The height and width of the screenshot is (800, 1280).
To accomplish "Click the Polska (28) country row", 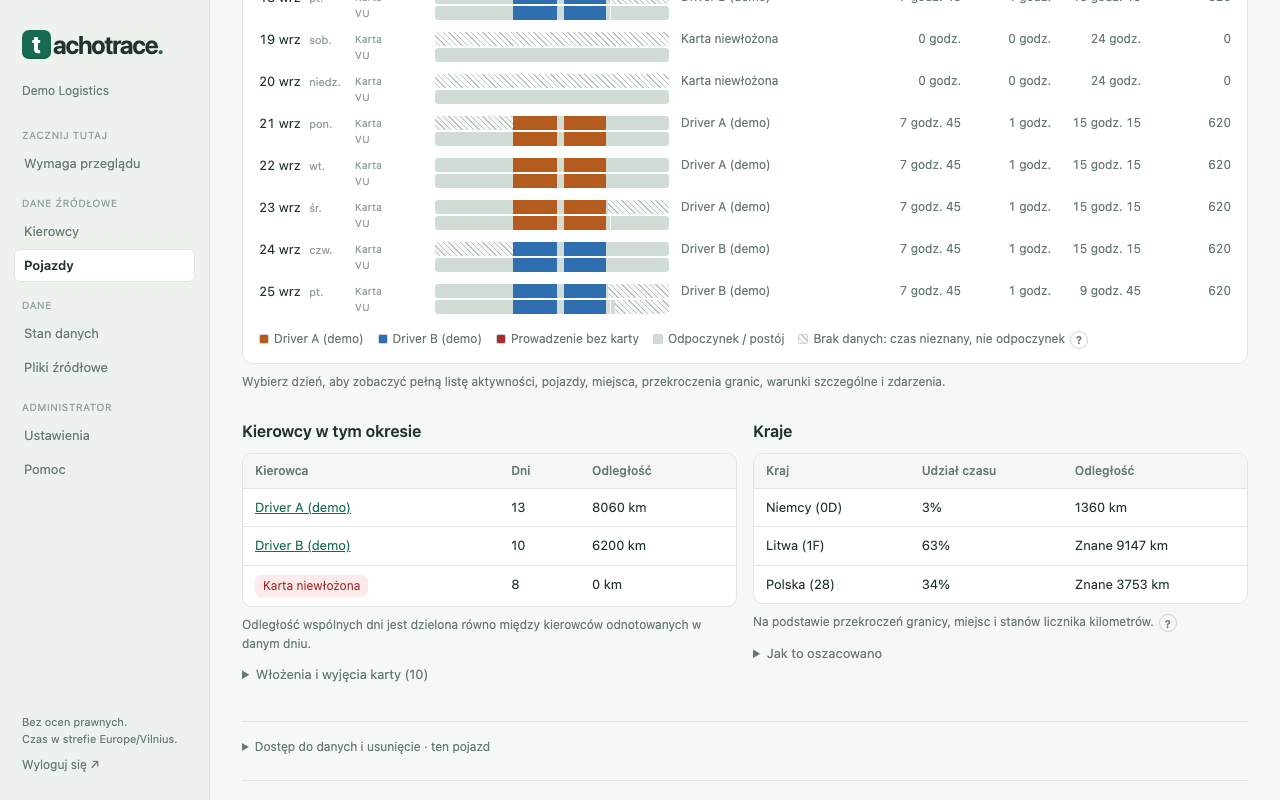I will point(1000,584).
